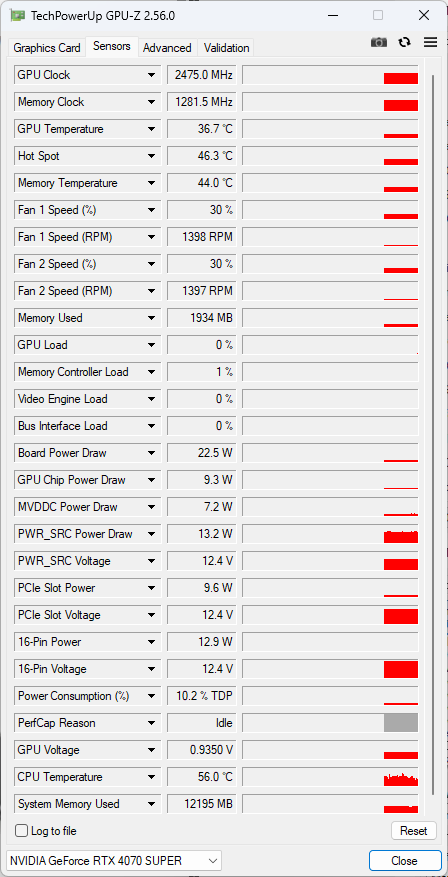The height and width of the screenshot is (877, 448).
Task: Click the Close button at bottom
Action: point(404,861)
